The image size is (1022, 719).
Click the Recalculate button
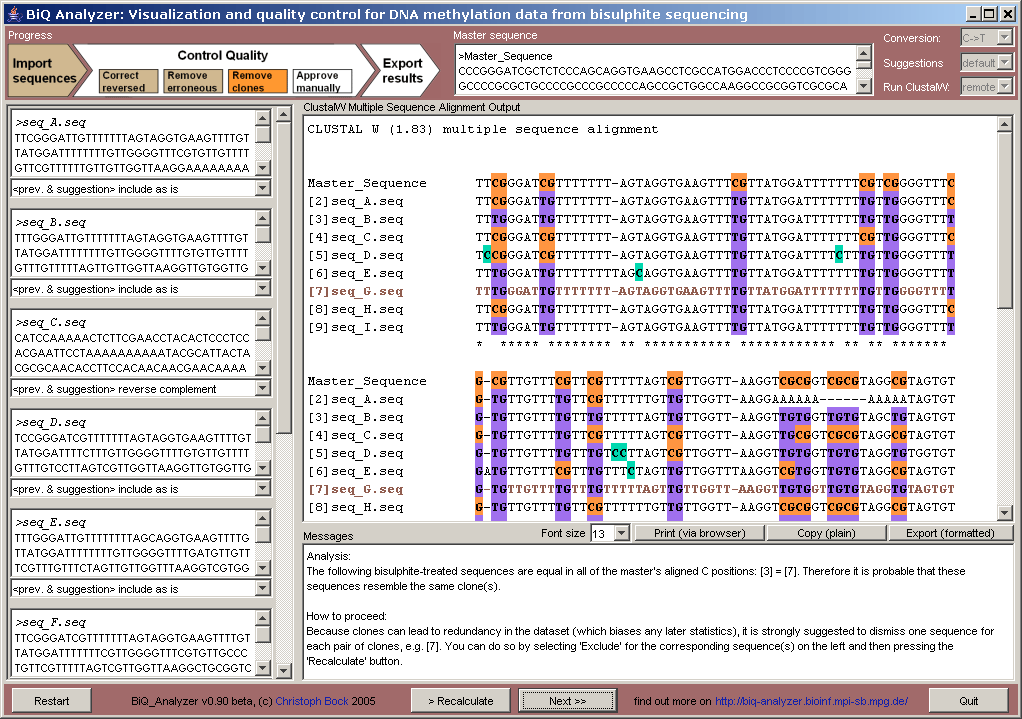point(460,701)
